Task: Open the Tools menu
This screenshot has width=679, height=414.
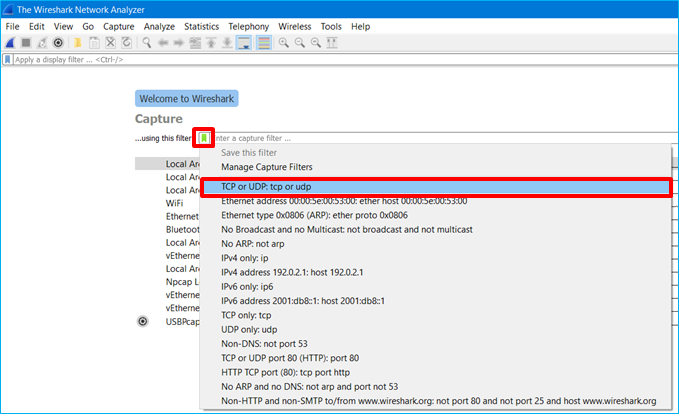Action: pos(331,26)
